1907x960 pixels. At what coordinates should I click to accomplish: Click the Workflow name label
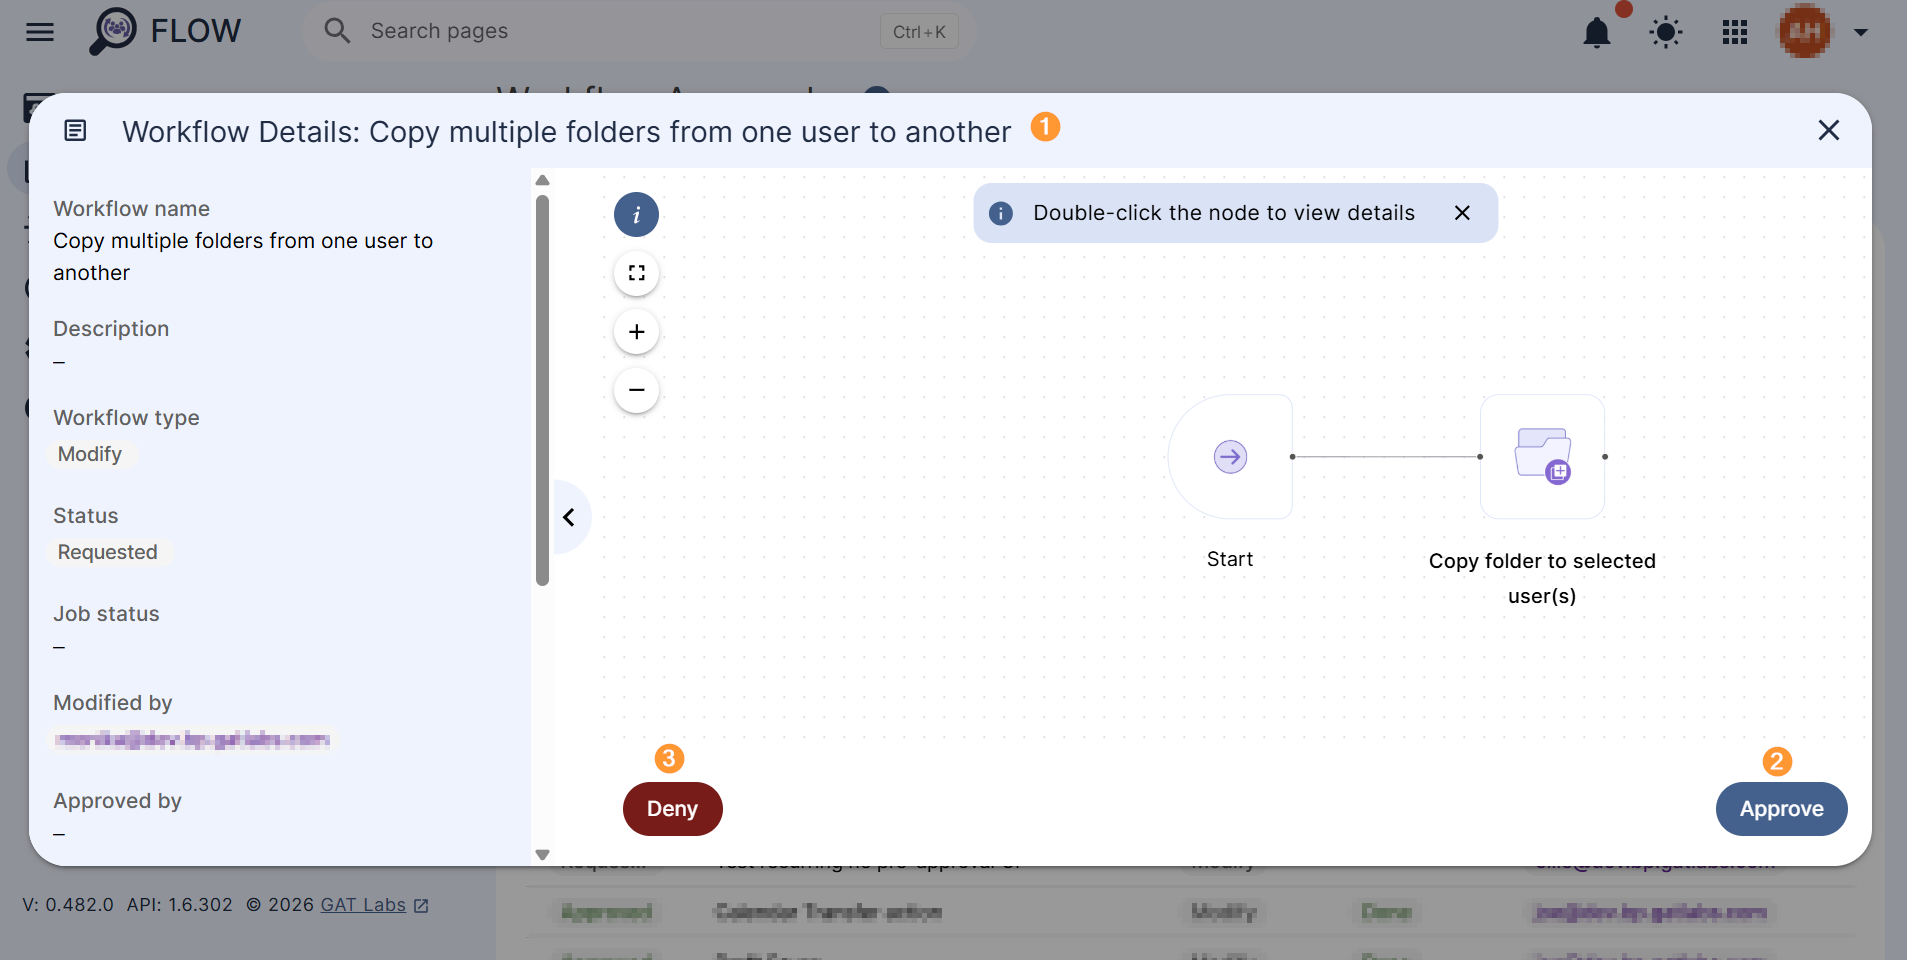point(131,209)
